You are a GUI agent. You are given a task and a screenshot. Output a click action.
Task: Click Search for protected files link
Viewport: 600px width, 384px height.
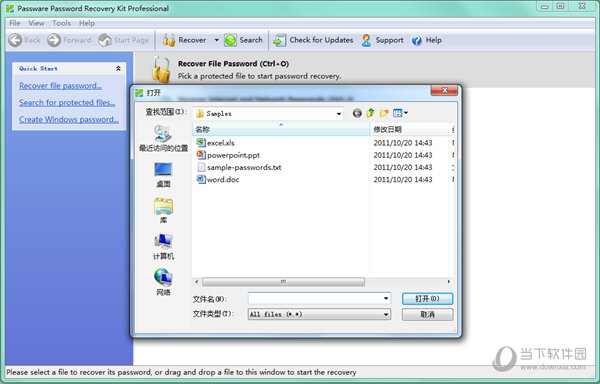[x=67, y=103]
